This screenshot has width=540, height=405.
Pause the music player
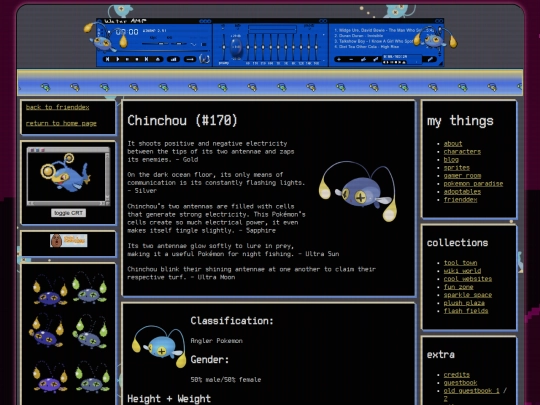click(x=127, y=59)
